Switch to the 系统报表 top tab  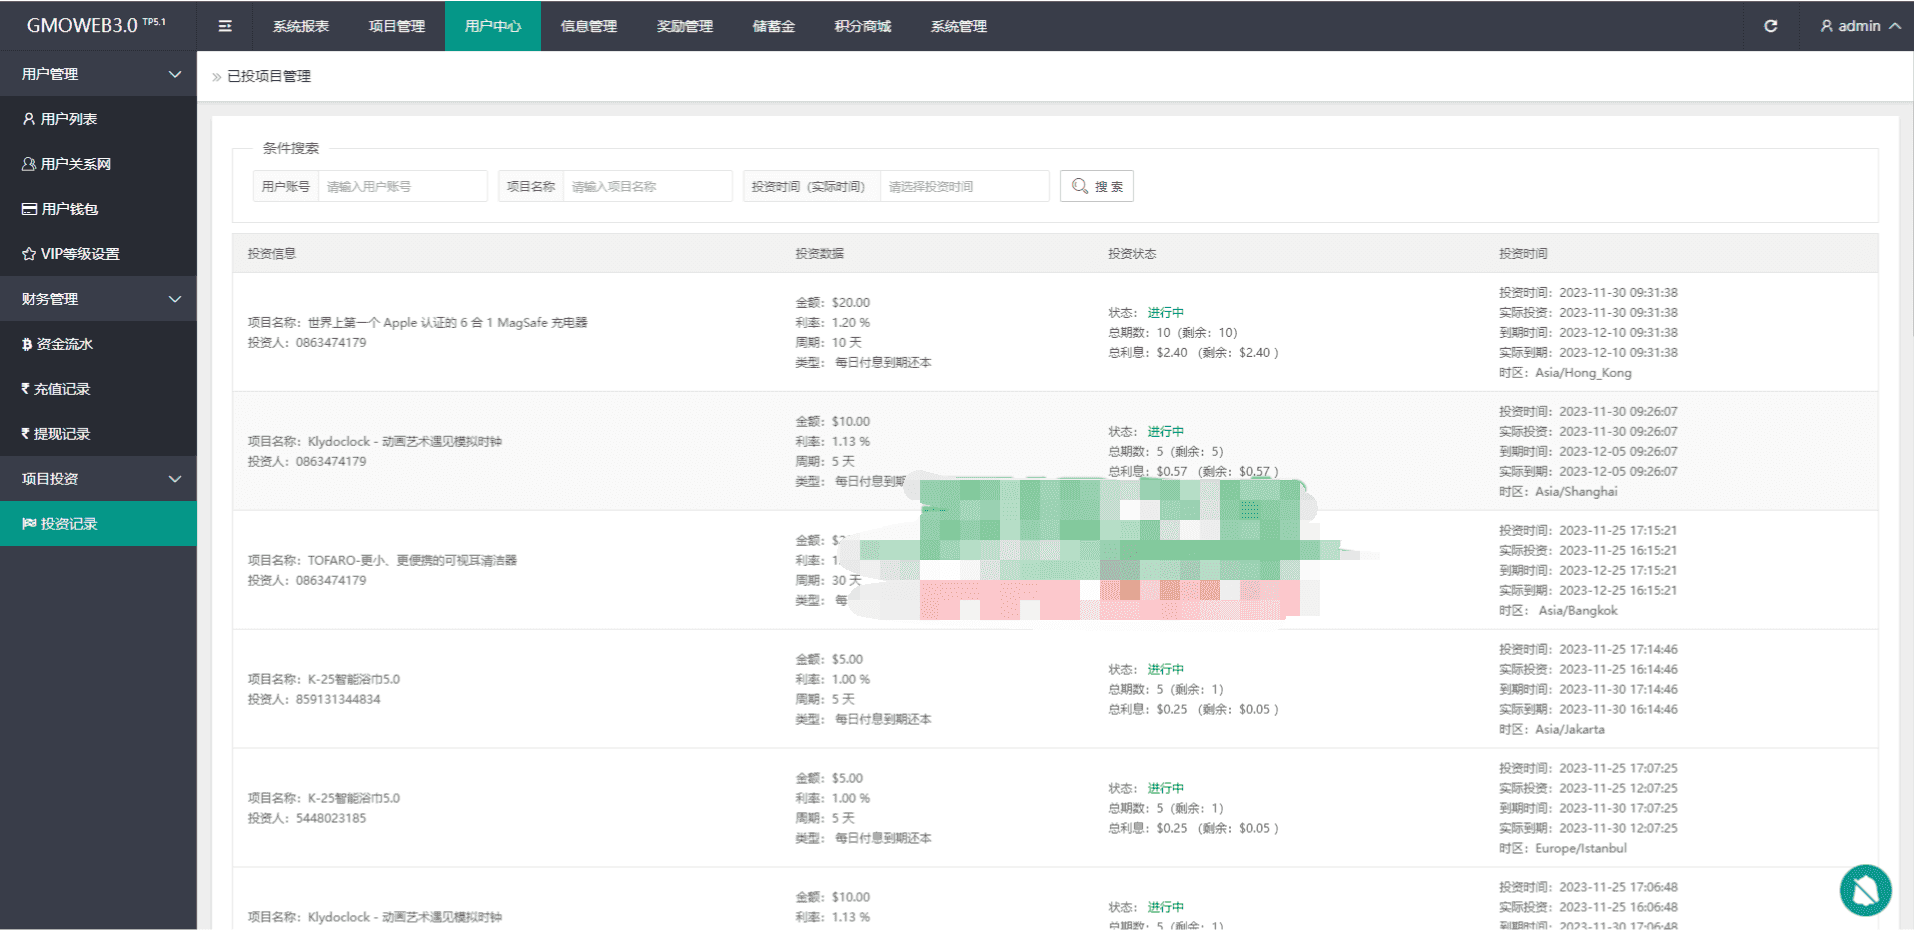coord(301,26)
